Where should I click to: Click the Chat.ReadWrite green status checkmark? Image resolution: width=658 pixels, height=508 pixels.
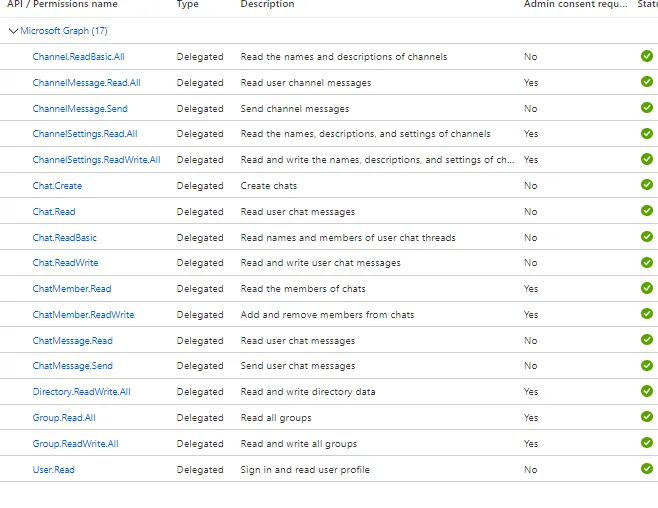647,262
